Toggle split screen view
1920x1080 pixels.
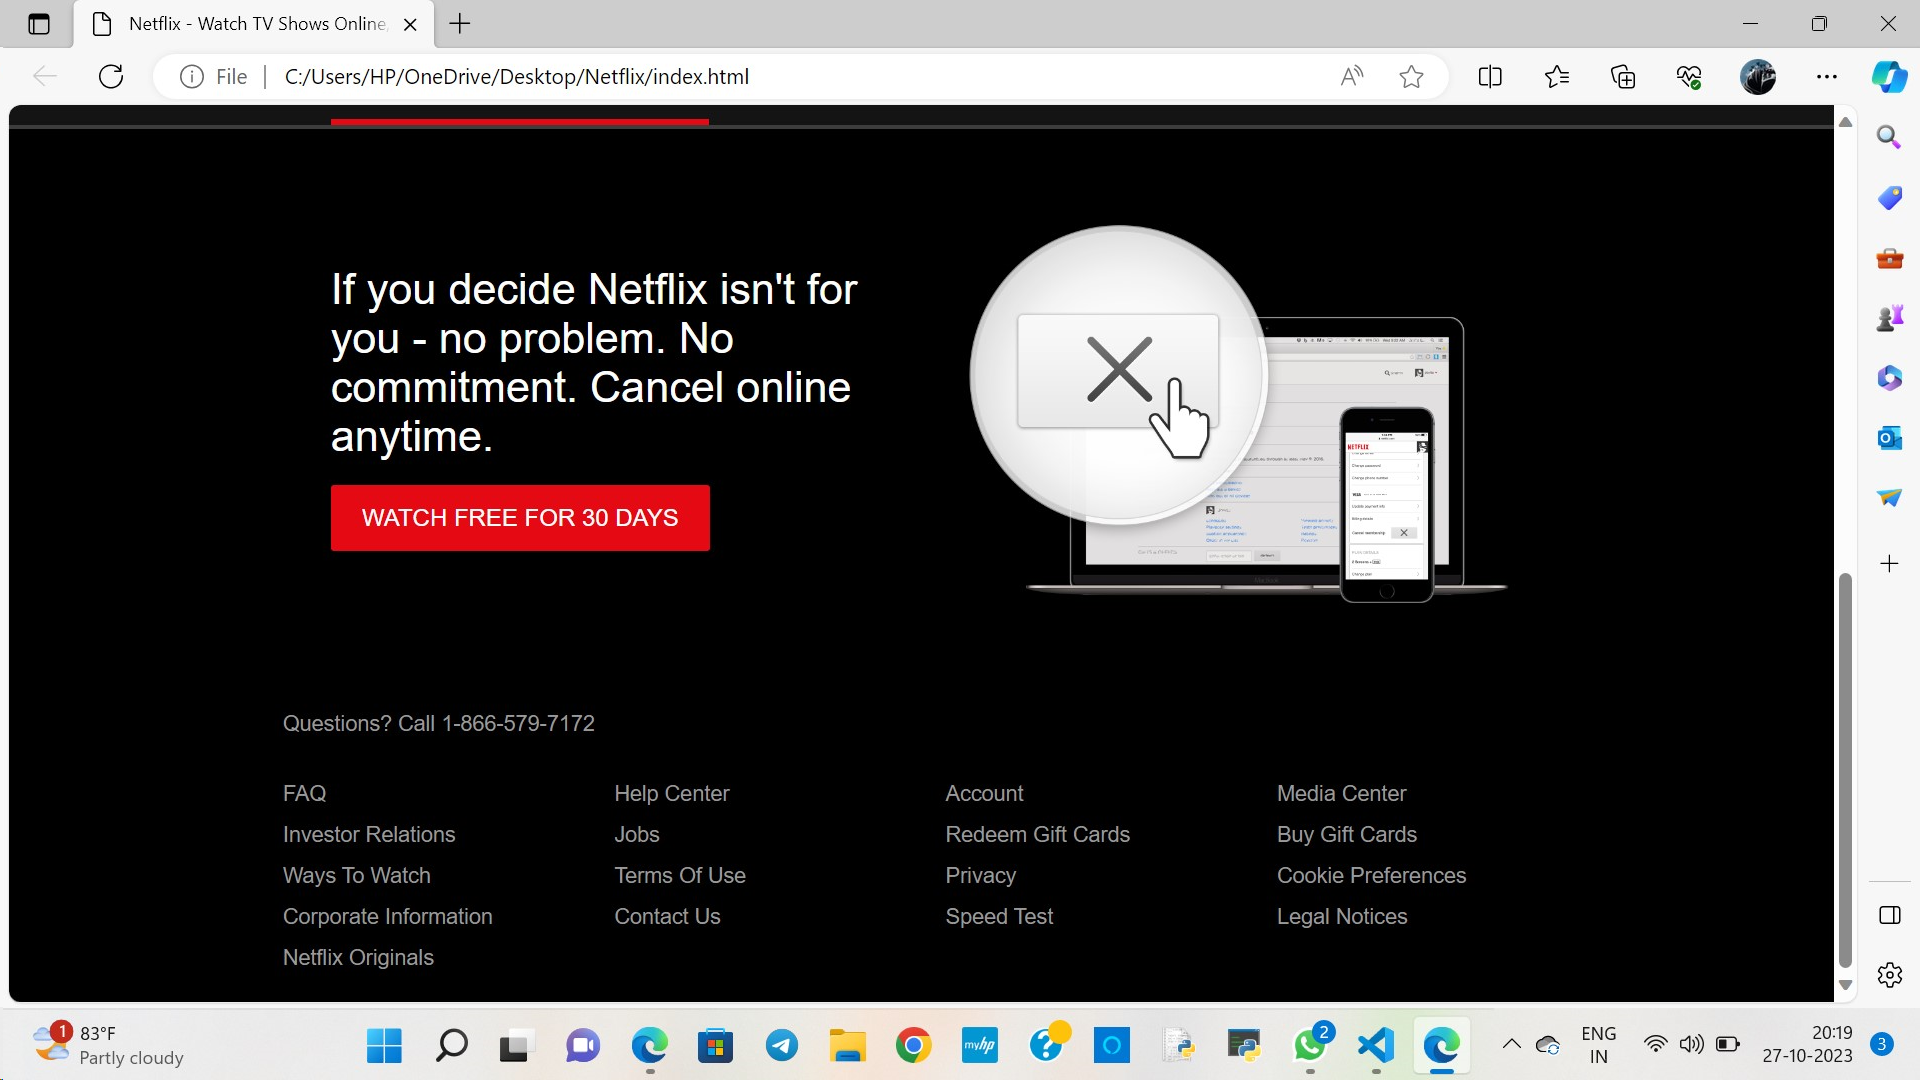pyautogui.click(x=1489, y=76)
